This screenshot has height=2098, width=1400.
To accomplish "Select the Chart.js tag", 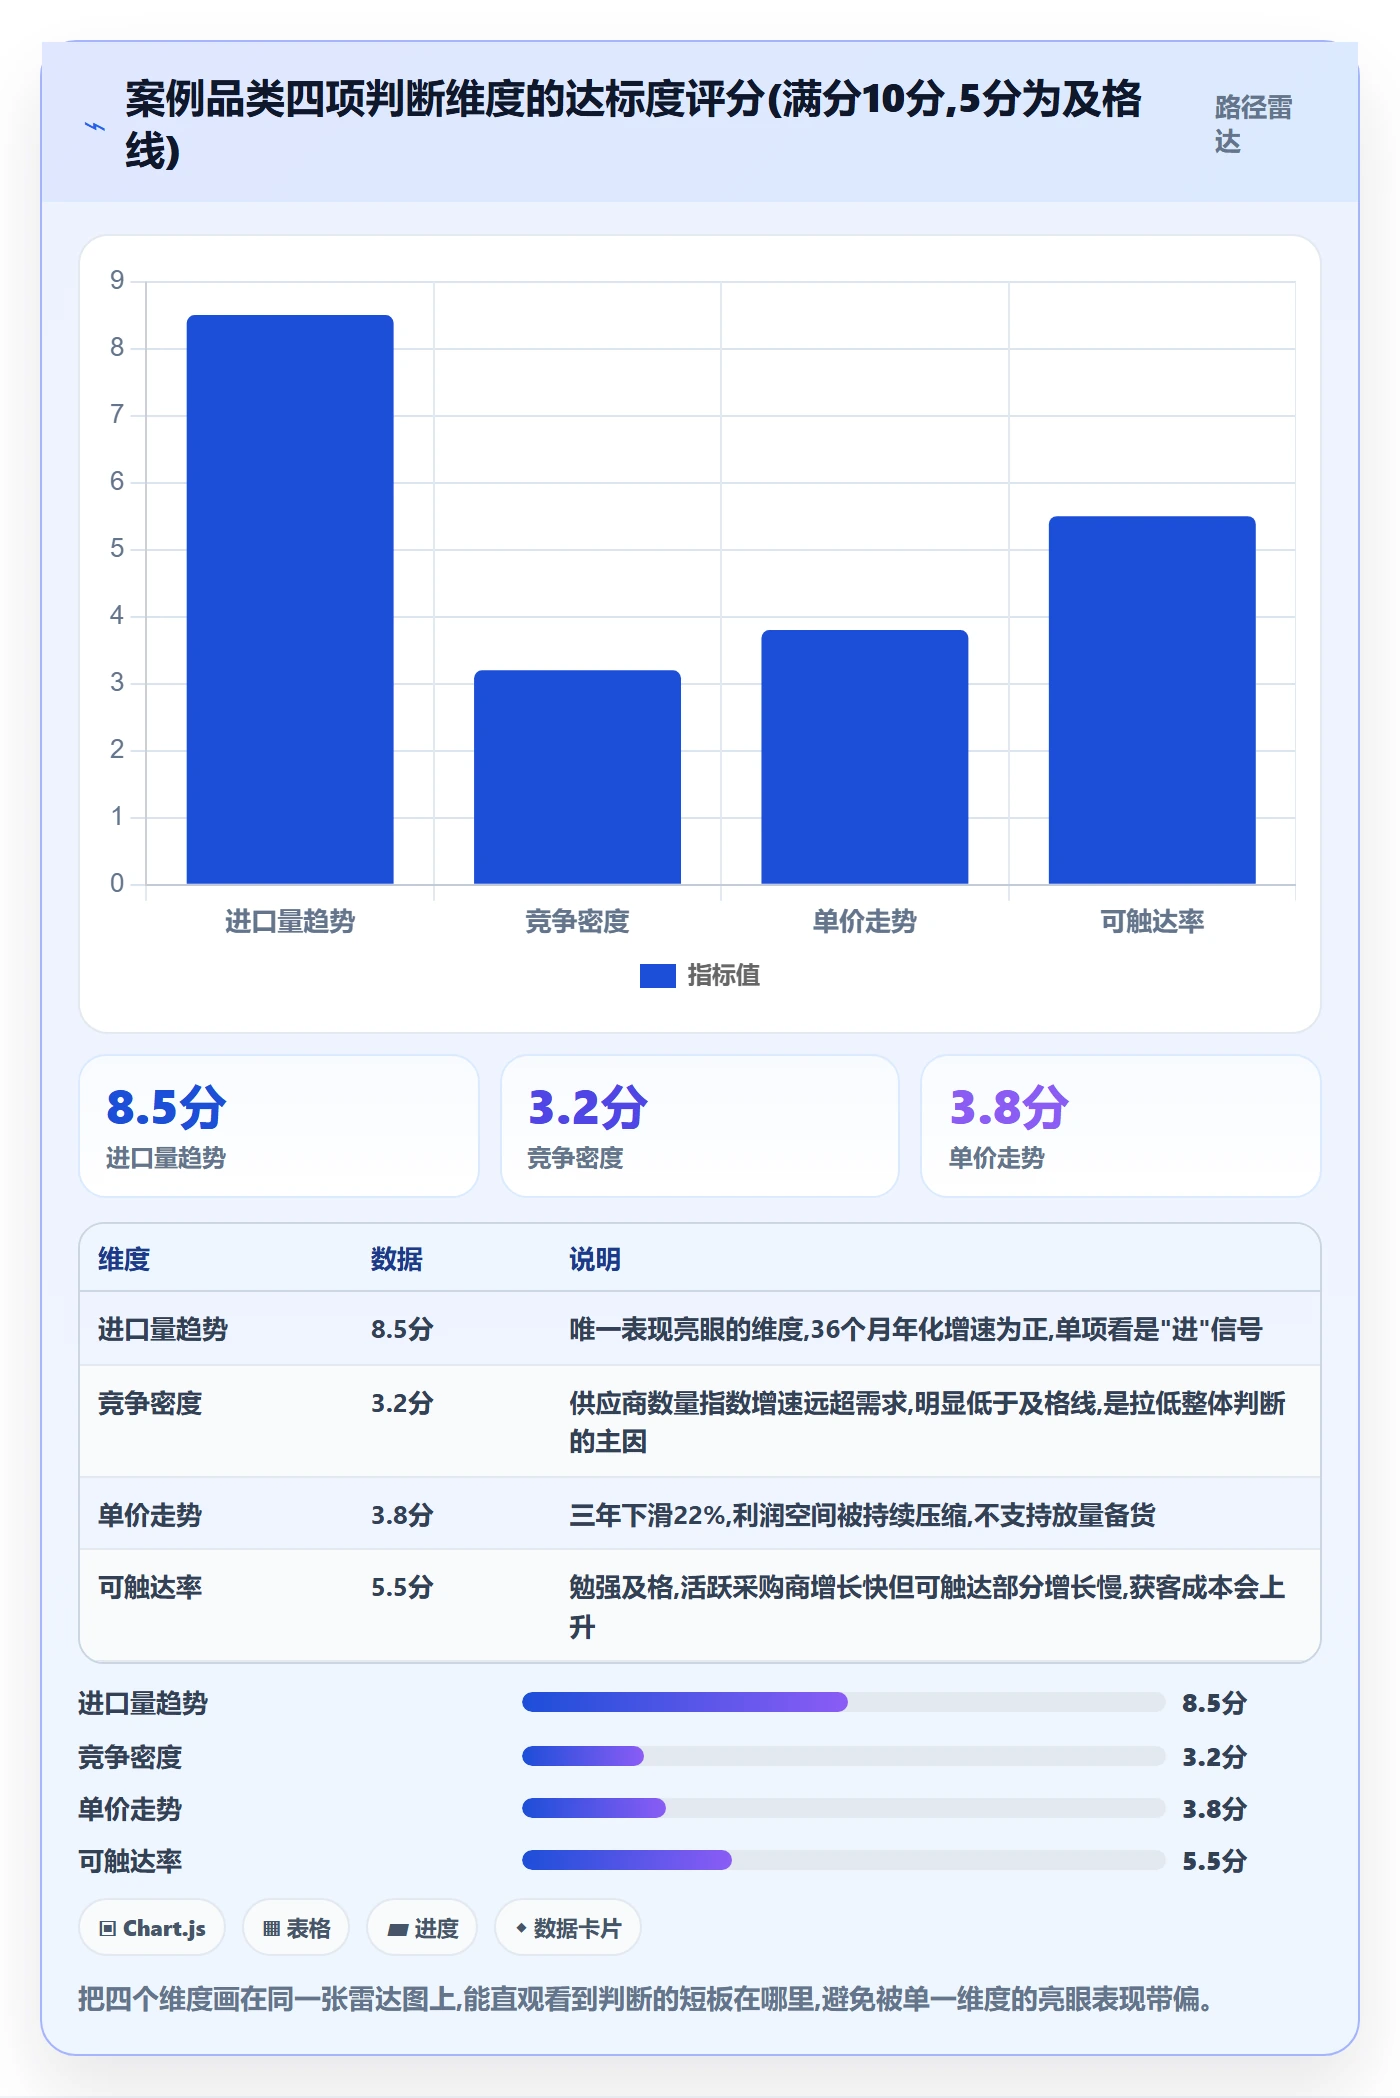I will [152, 1928].
